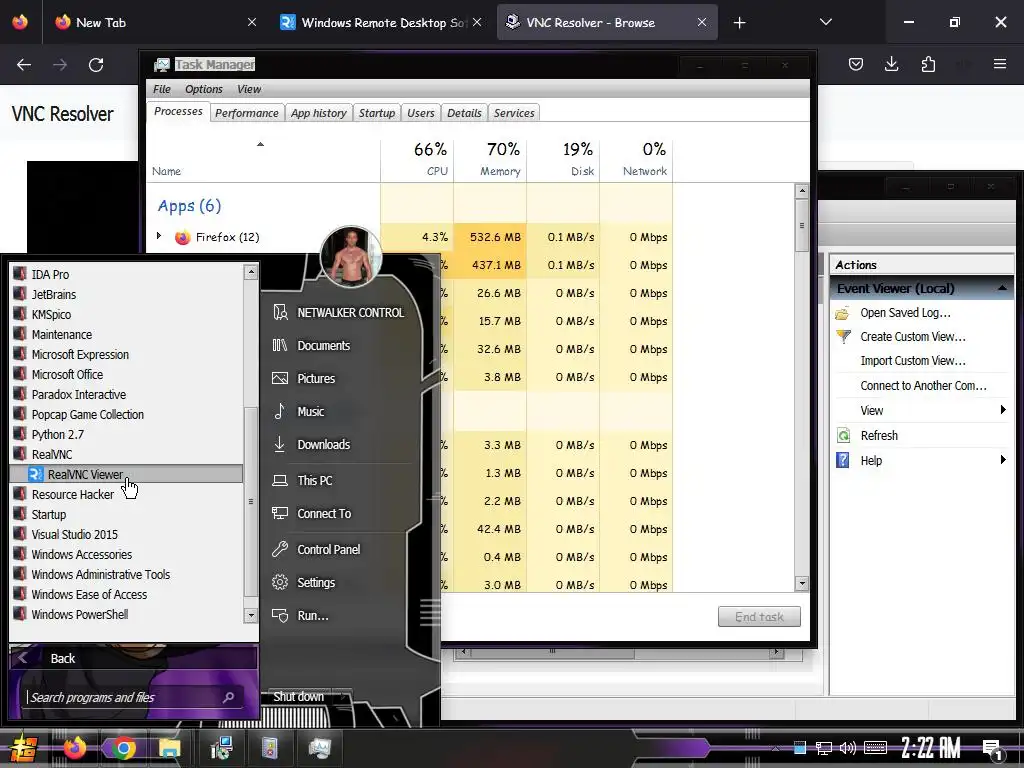Expand the Popcap Game Collection folder
This screenshot has width=1024, height=768.
point(88,414)
